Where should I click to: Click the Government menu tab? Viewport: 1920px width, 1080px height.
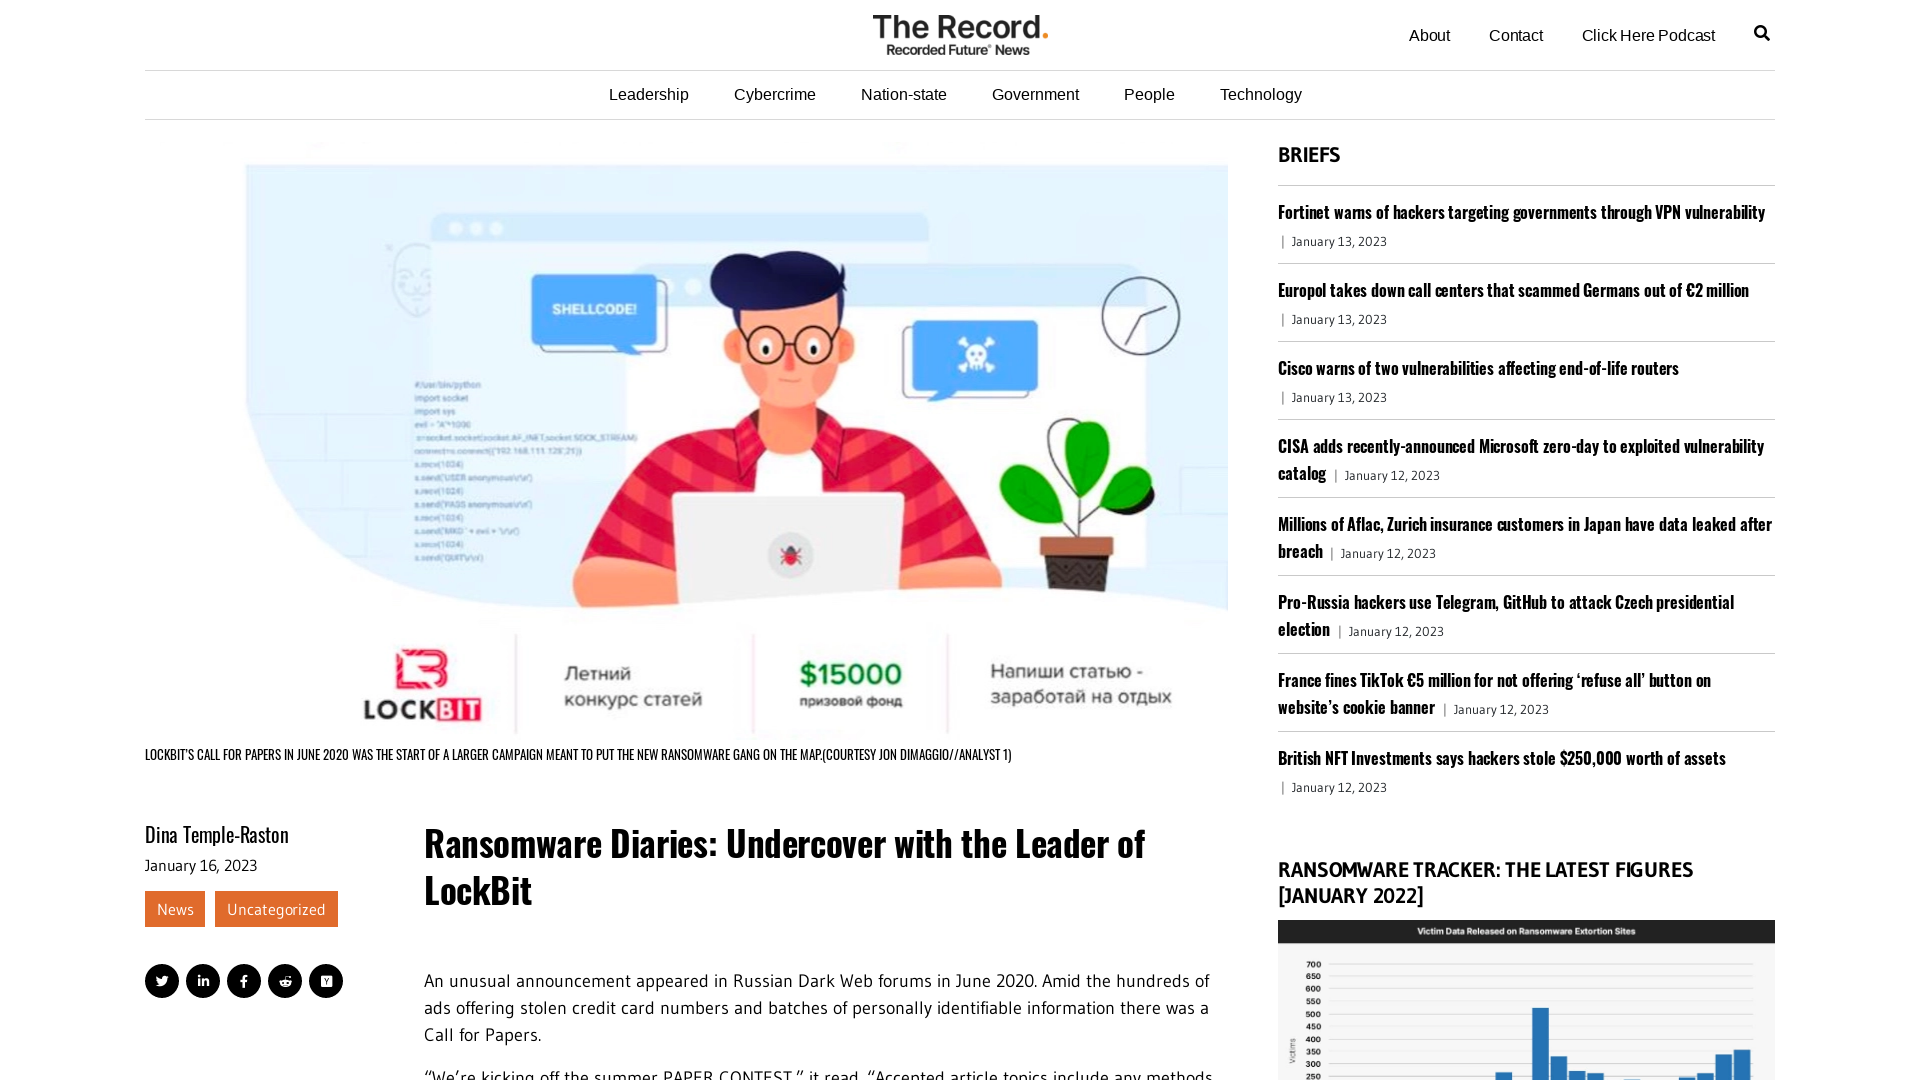click(x=1035, y=94)
